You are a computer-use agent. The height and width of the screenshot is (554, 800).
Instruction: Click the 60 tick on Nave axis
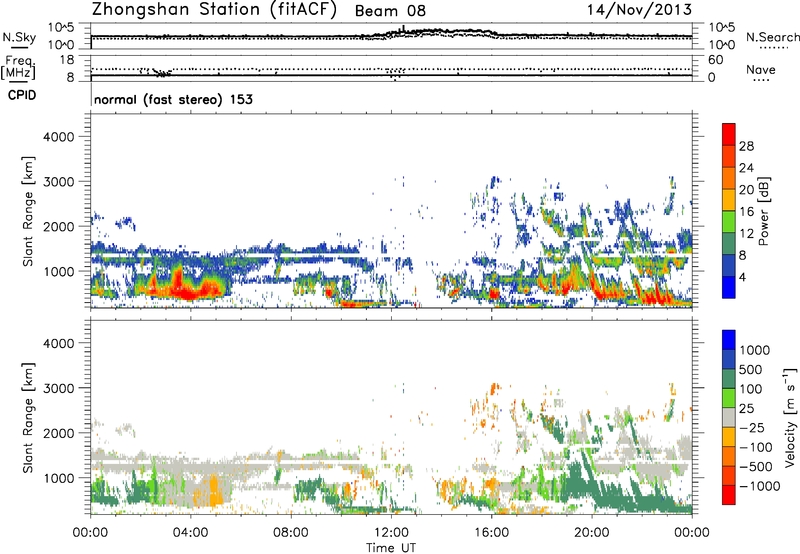point(715,60)
